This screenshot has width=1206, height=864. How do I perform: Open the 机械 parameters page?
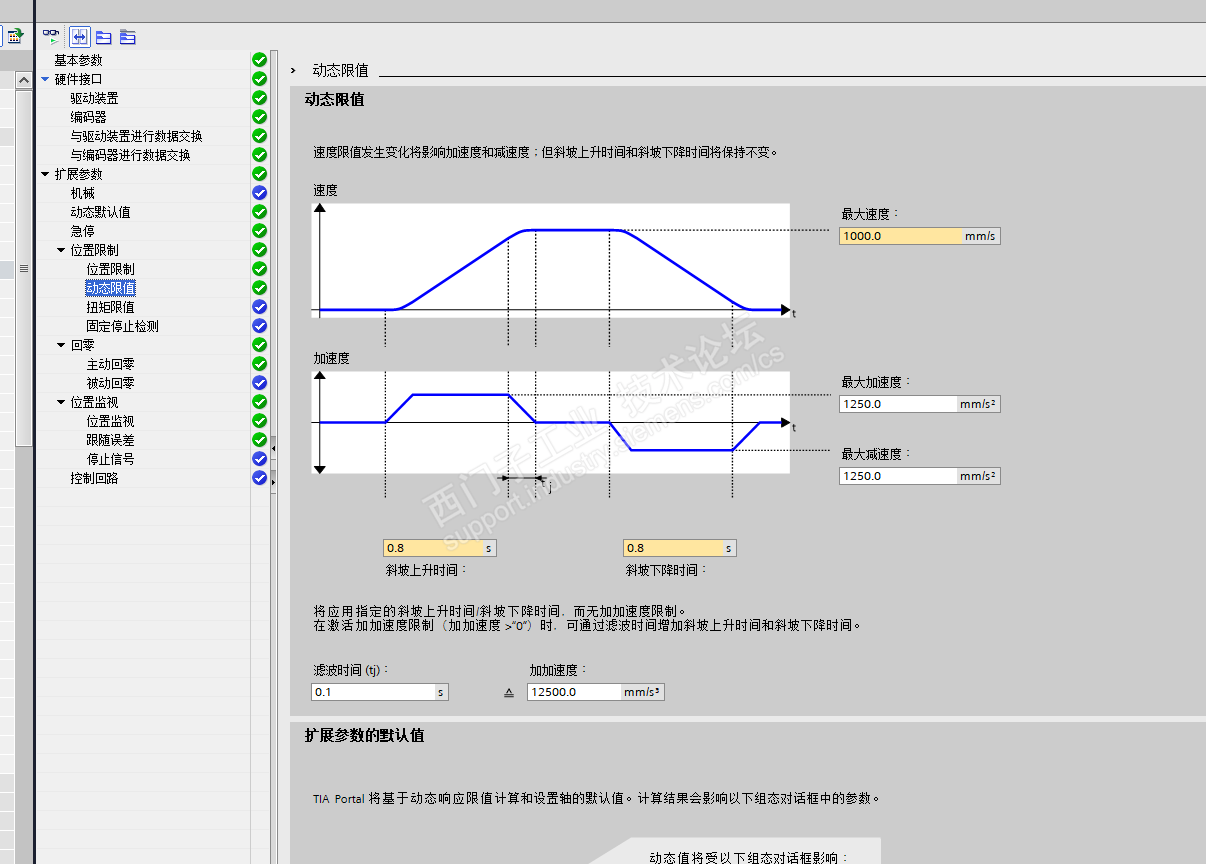(82, 193)
